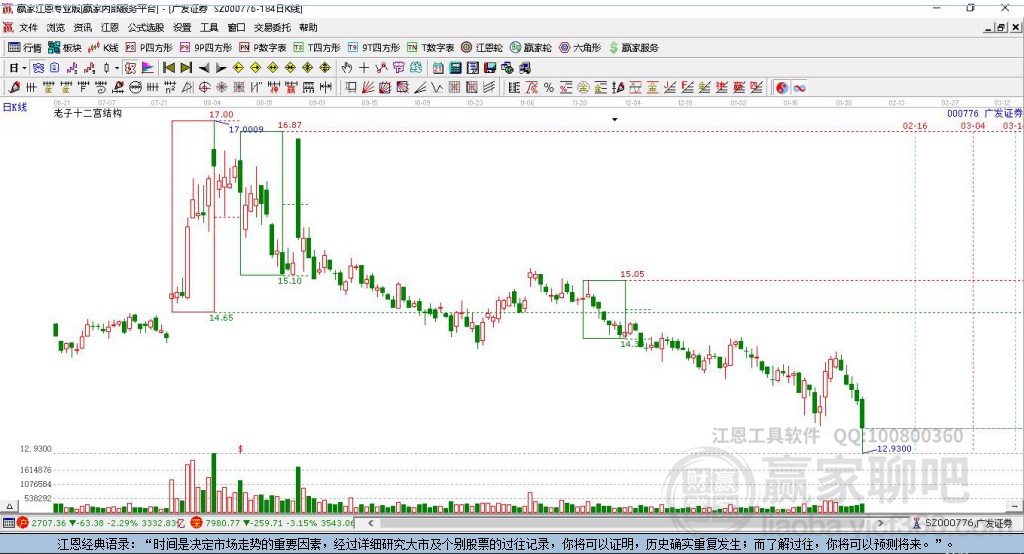Click the 沪 Shanghai index status indicator
Screen dimensions: 1024x554
(x=22, y=523)
